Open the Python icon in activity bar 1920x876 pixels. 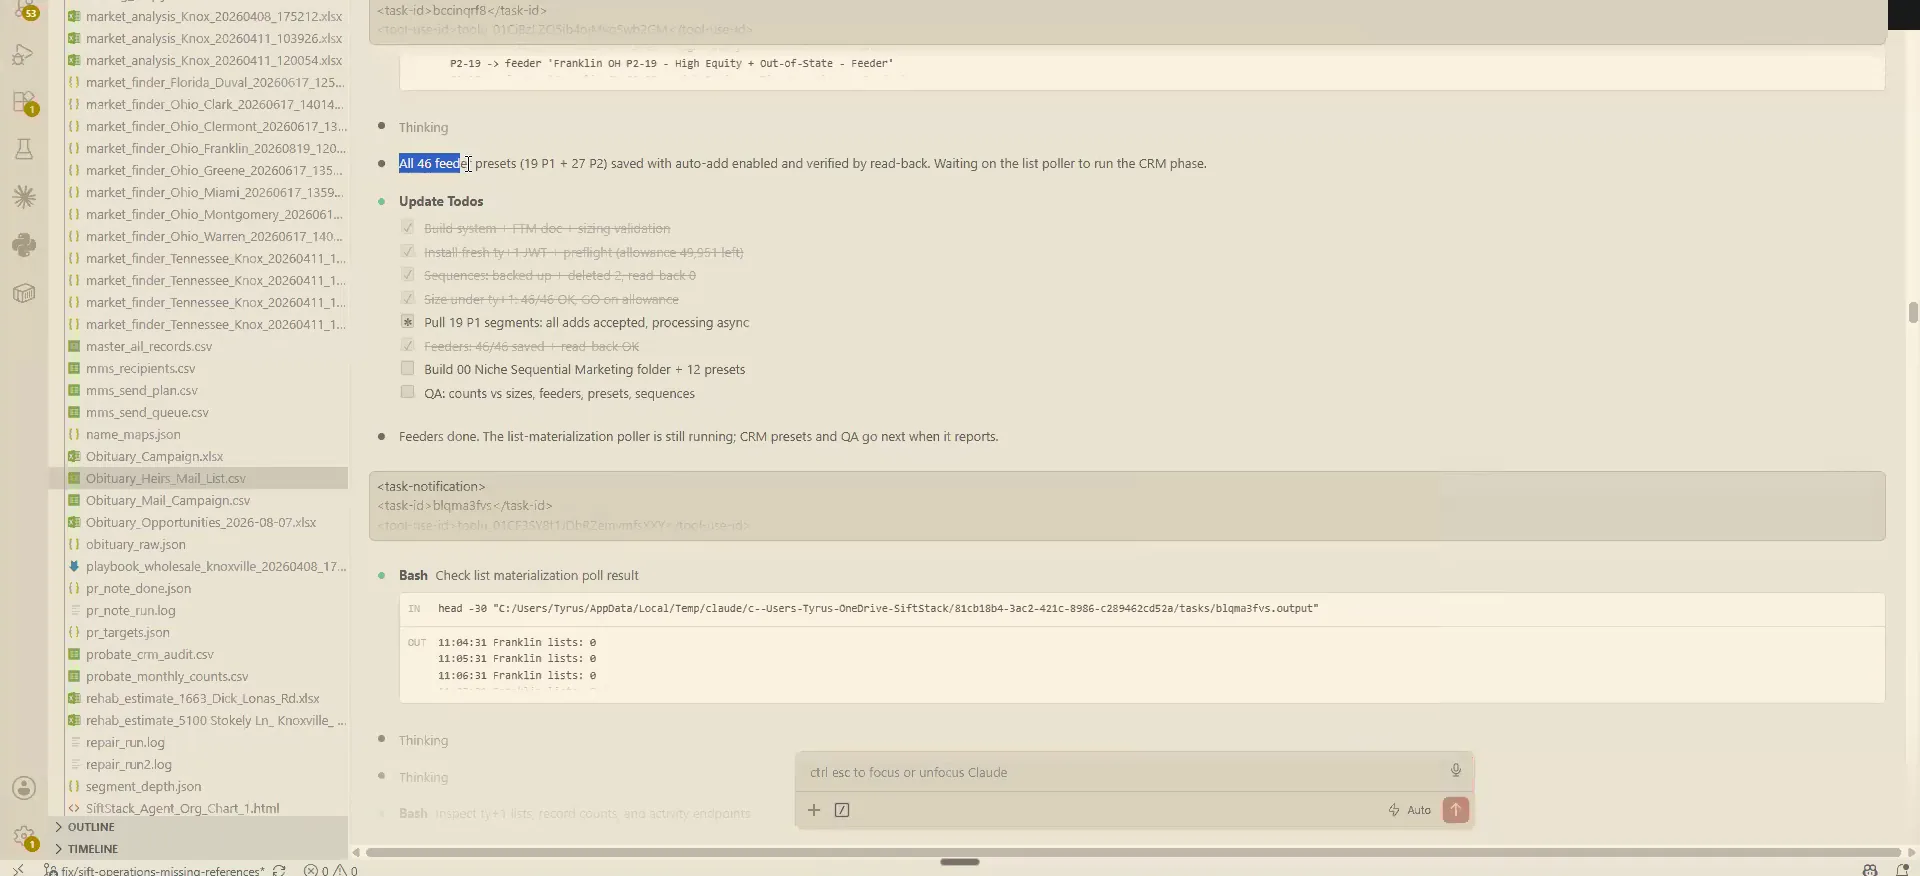[x=24, y=245]
